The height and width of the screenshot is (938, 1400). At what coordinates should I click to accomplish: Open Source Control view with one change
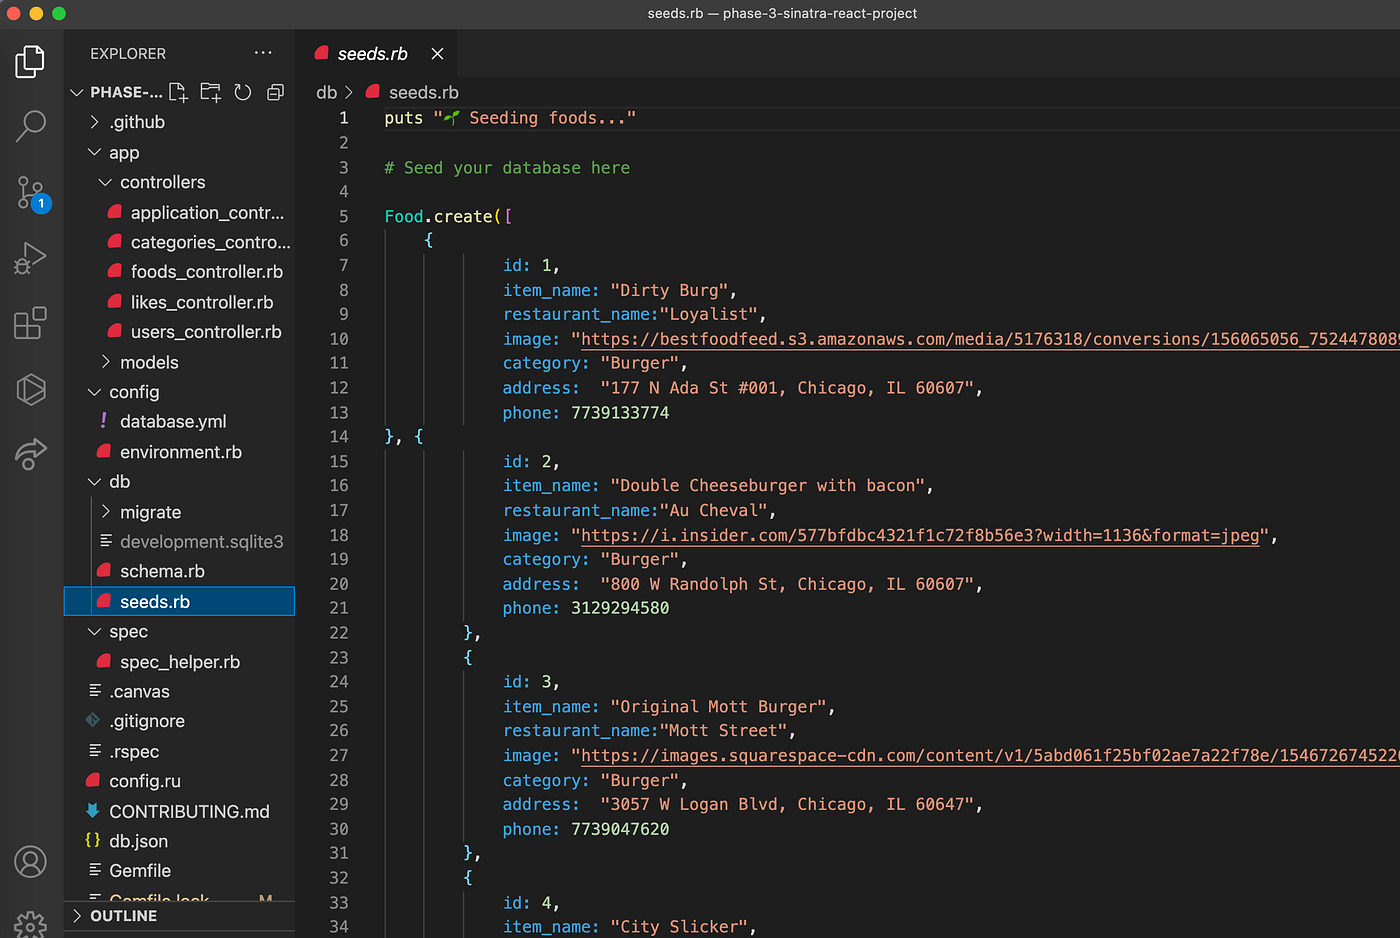[x=31, y=192]
